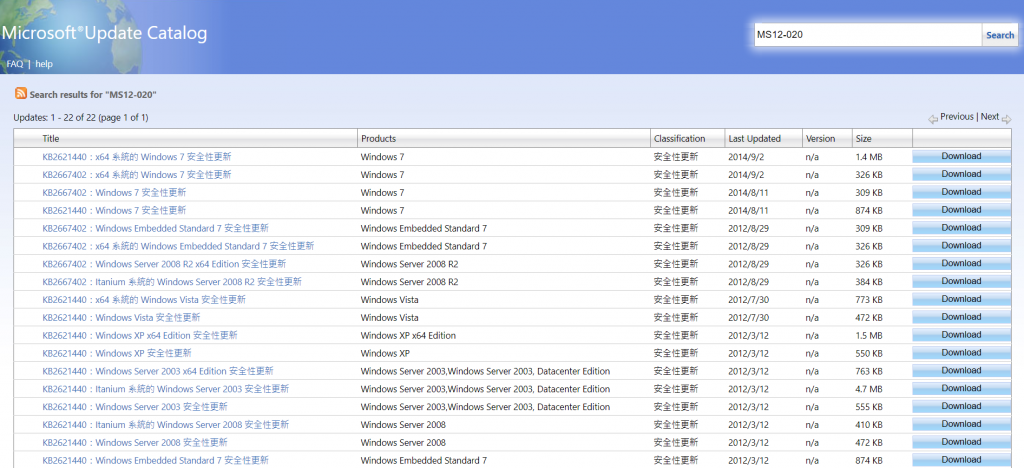Click the Search button

coord(1000,35)
